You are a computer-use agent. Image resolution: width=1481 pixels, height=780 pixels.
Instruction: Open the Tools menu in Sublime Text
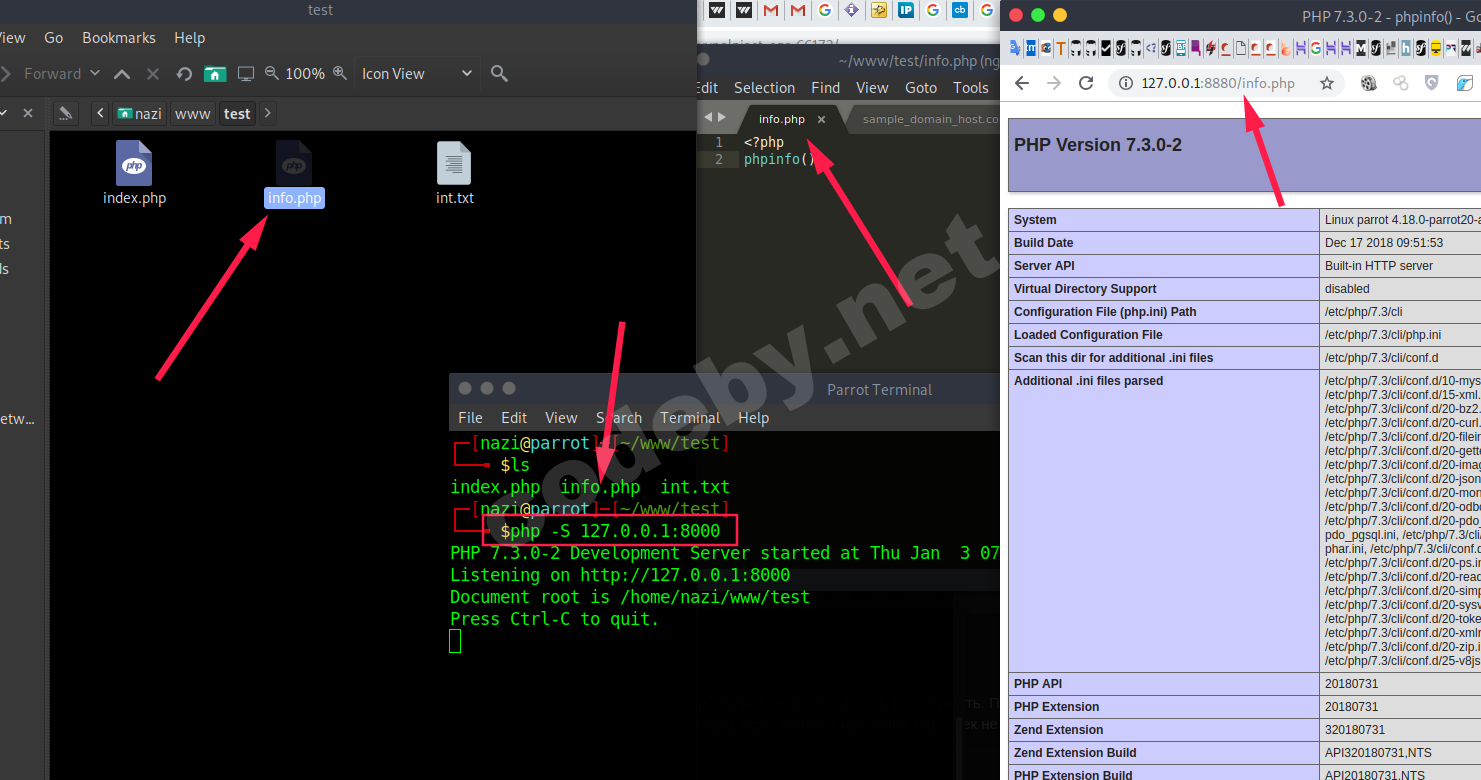coord(970,88)
